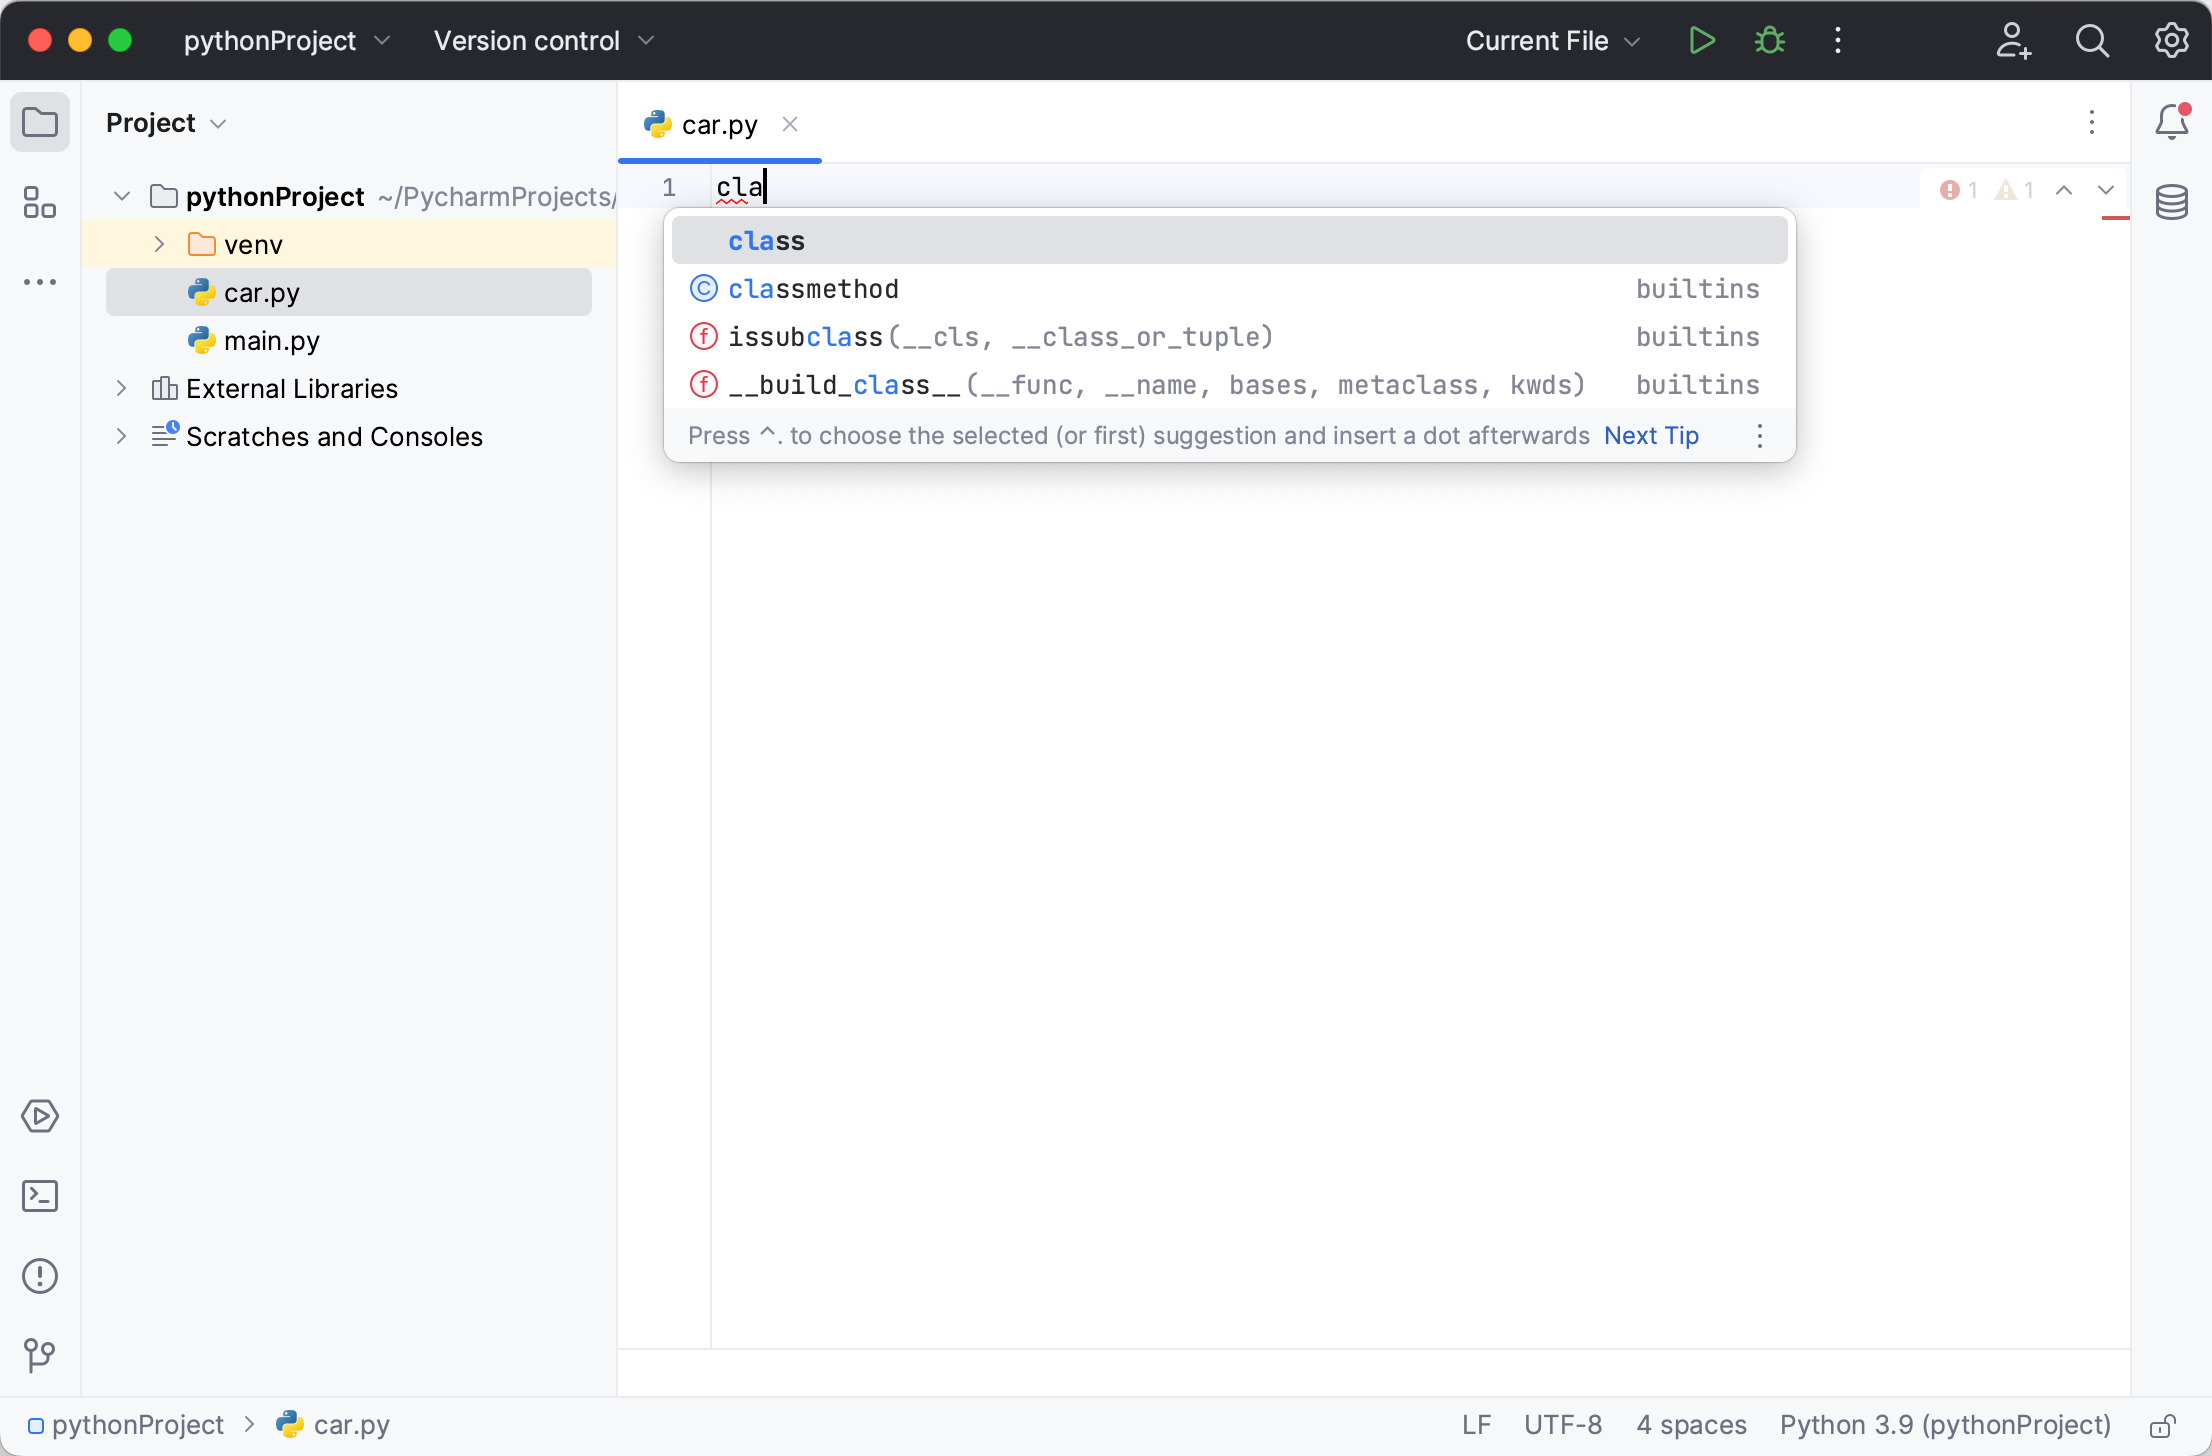Select main.py in the project tree
The image size is (2212, 1456).
(348, 340)
